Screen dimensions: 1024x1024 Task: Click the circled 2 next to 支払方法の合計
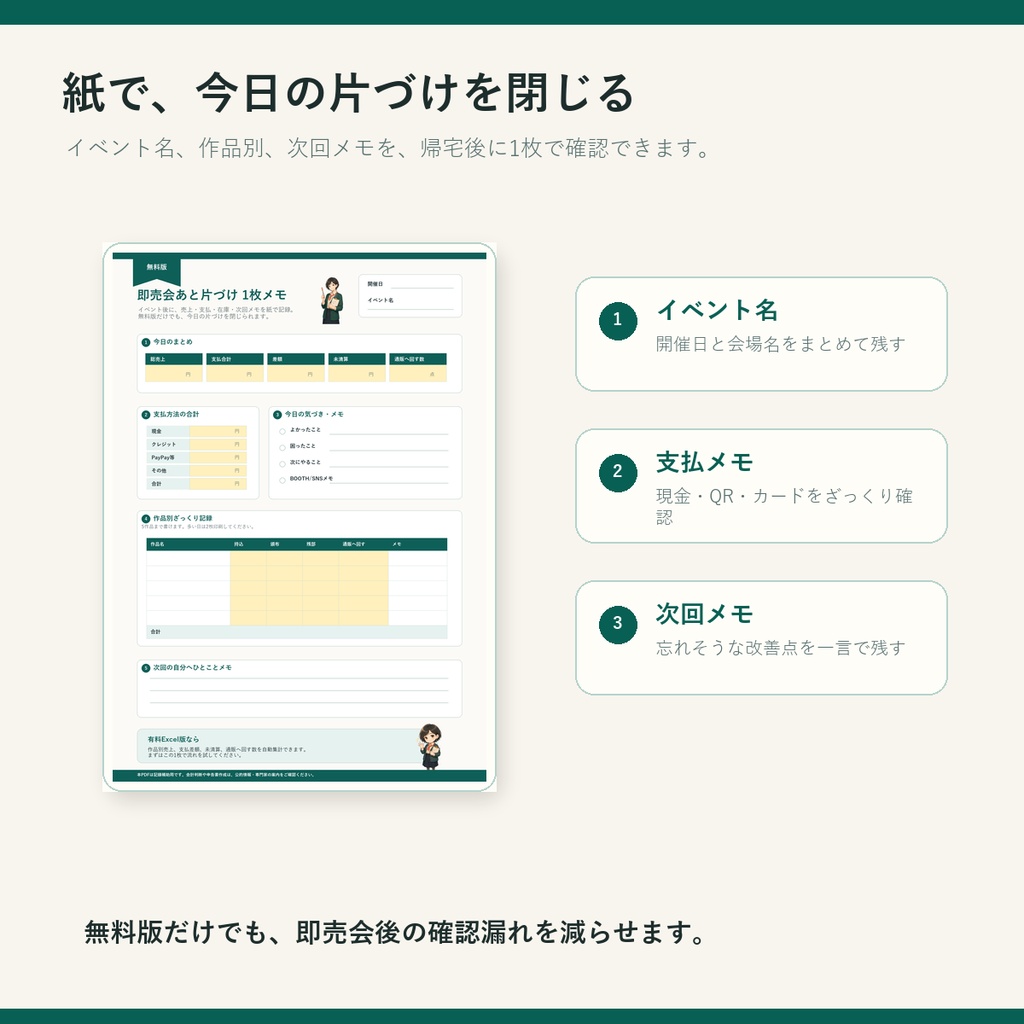pos(146,415)
